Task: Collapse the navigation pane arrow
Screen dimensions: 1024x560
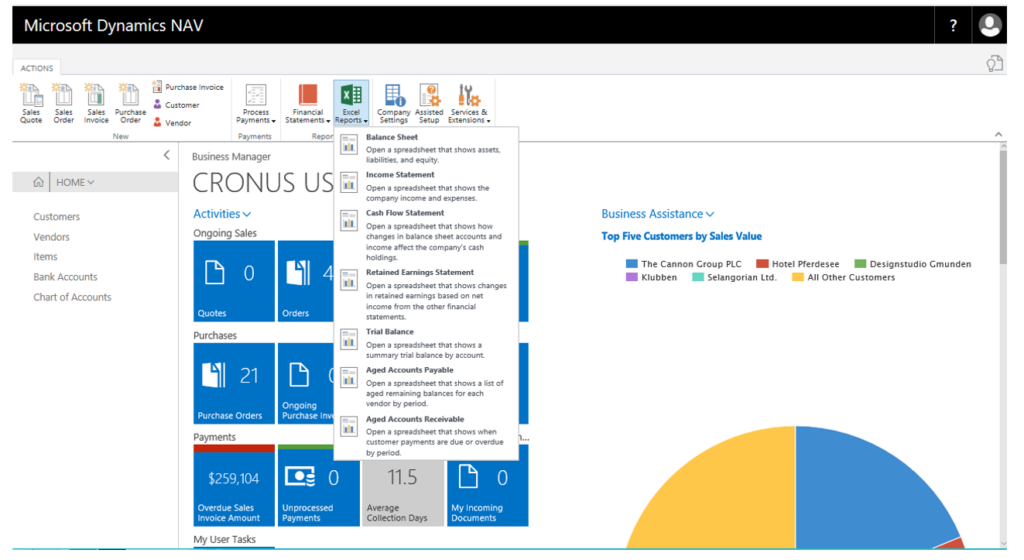Action: 167,155
